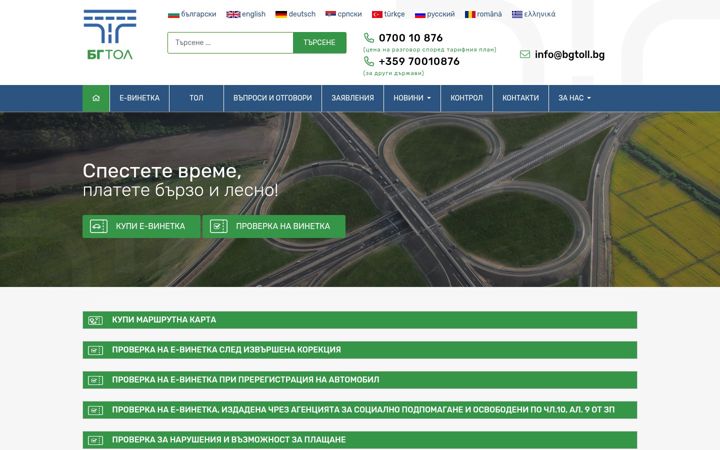Click the UK flag icon
This screenshot has width=720, height=450.
tap(233, 15)
